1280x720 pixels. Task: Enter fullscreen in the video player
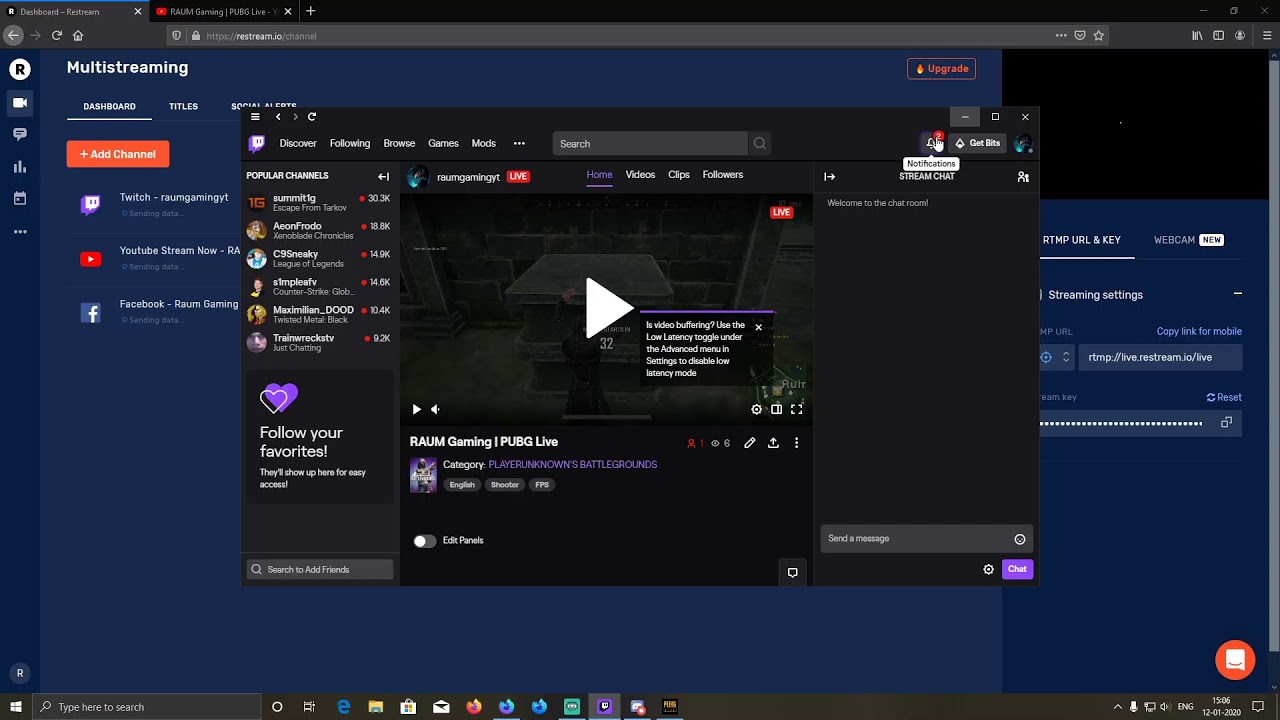797,409
